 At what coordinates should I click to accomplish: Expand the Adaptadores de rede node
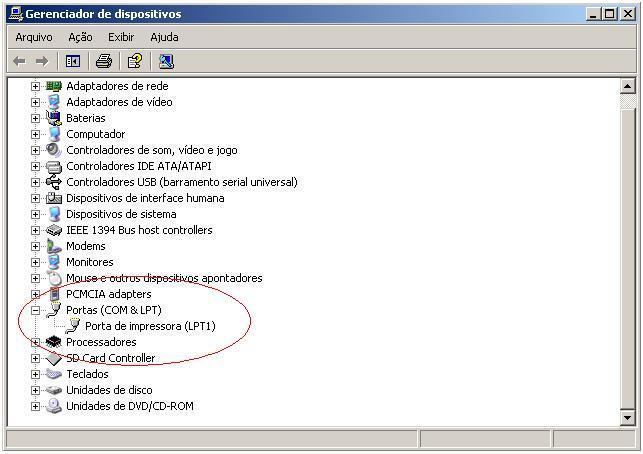pos(35,87)
